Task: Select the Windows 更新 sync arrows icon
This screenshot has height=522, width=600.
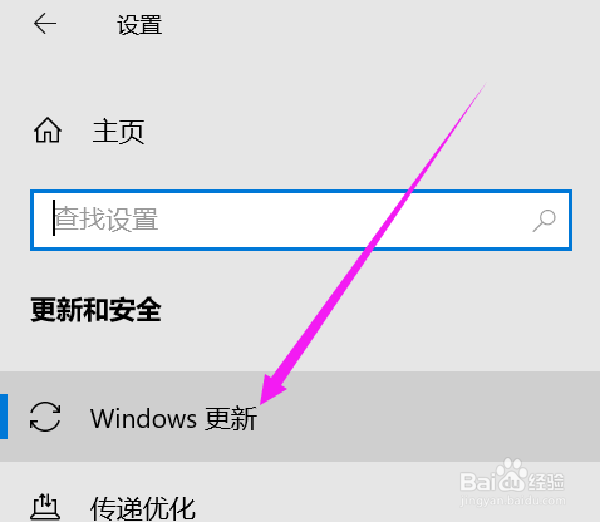Action: point(45,416)
